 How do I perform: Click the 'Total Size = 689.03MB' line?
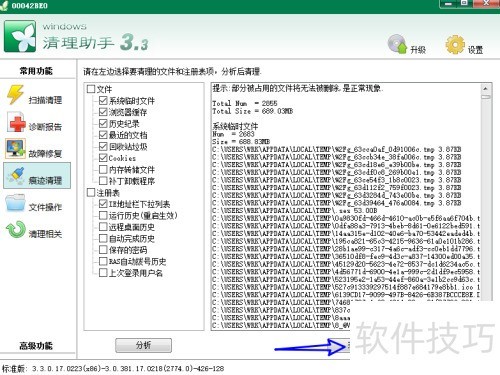[253, 111]
